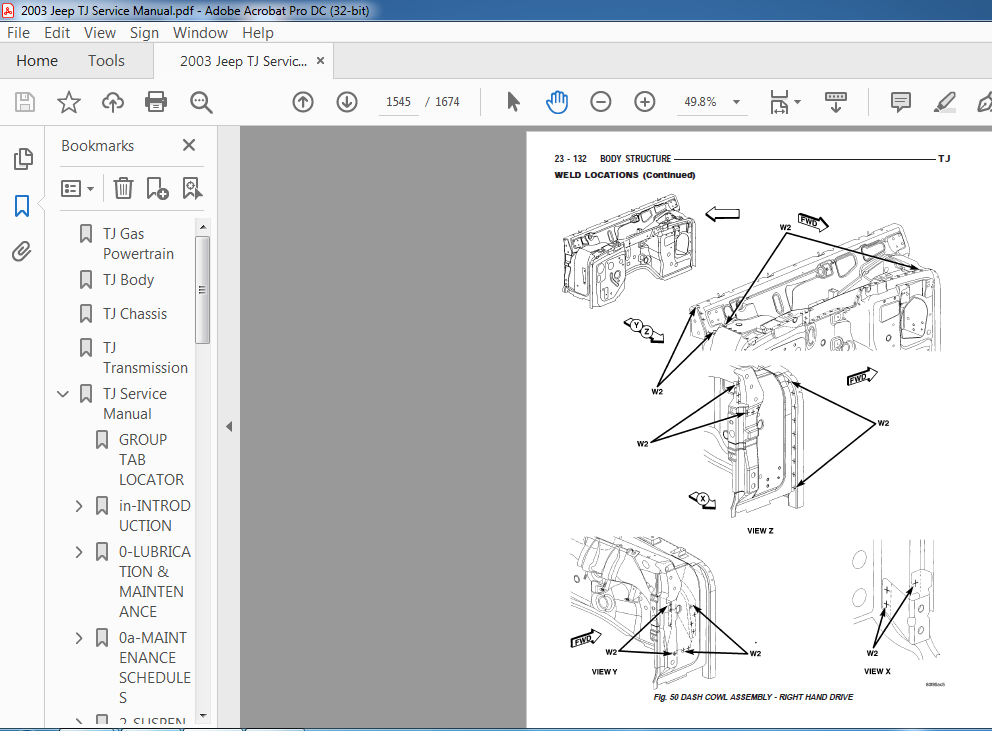The width and height of the screenshot is (992, 731).
Task: Click the scrolling mode read icon
Action: coord(836,102)
